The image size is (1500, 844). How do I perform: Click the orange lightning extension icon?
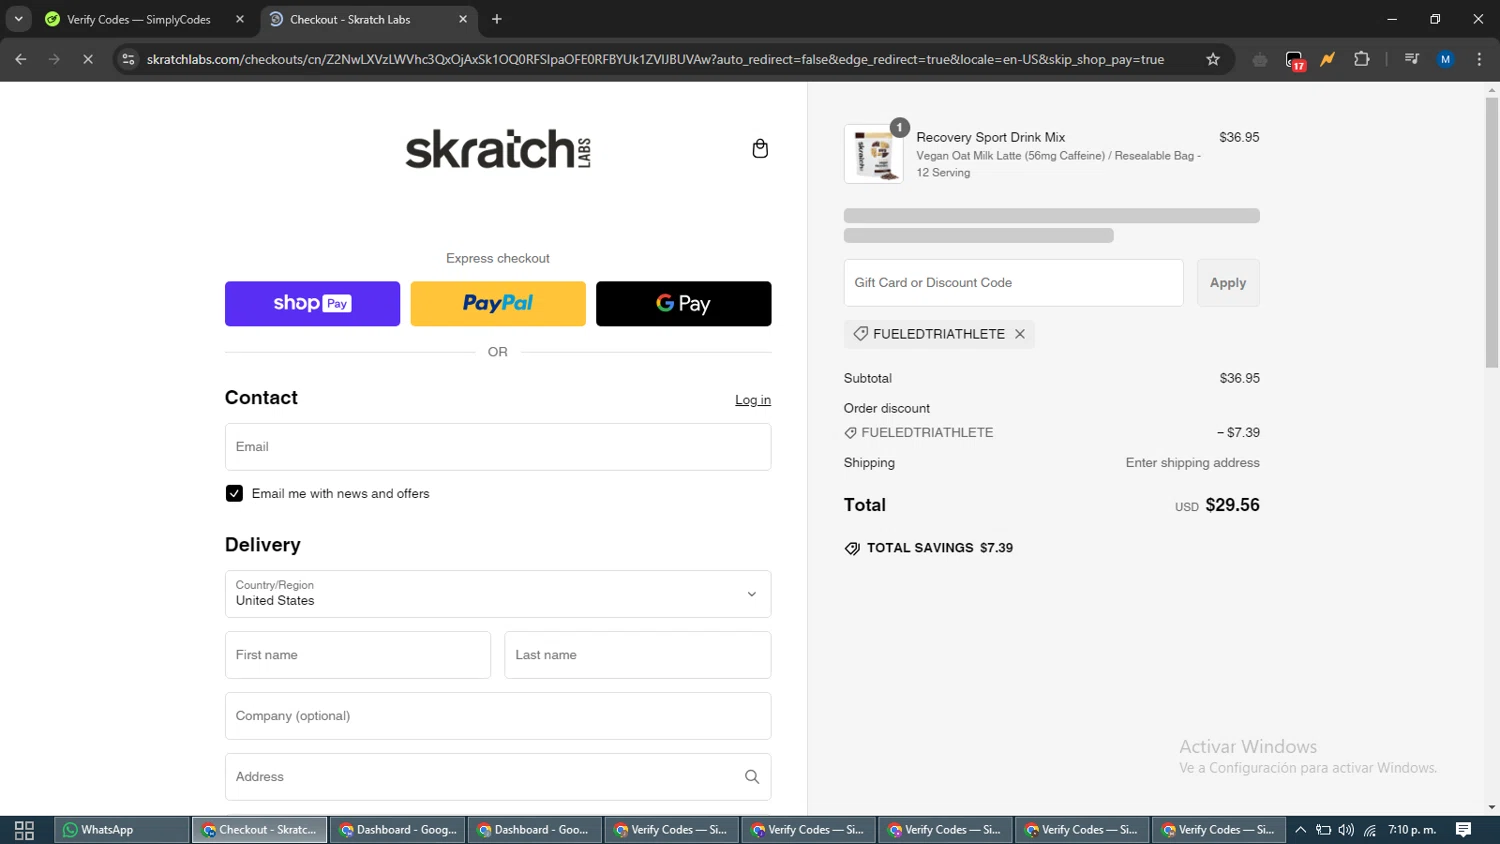tap(1328, 59)
